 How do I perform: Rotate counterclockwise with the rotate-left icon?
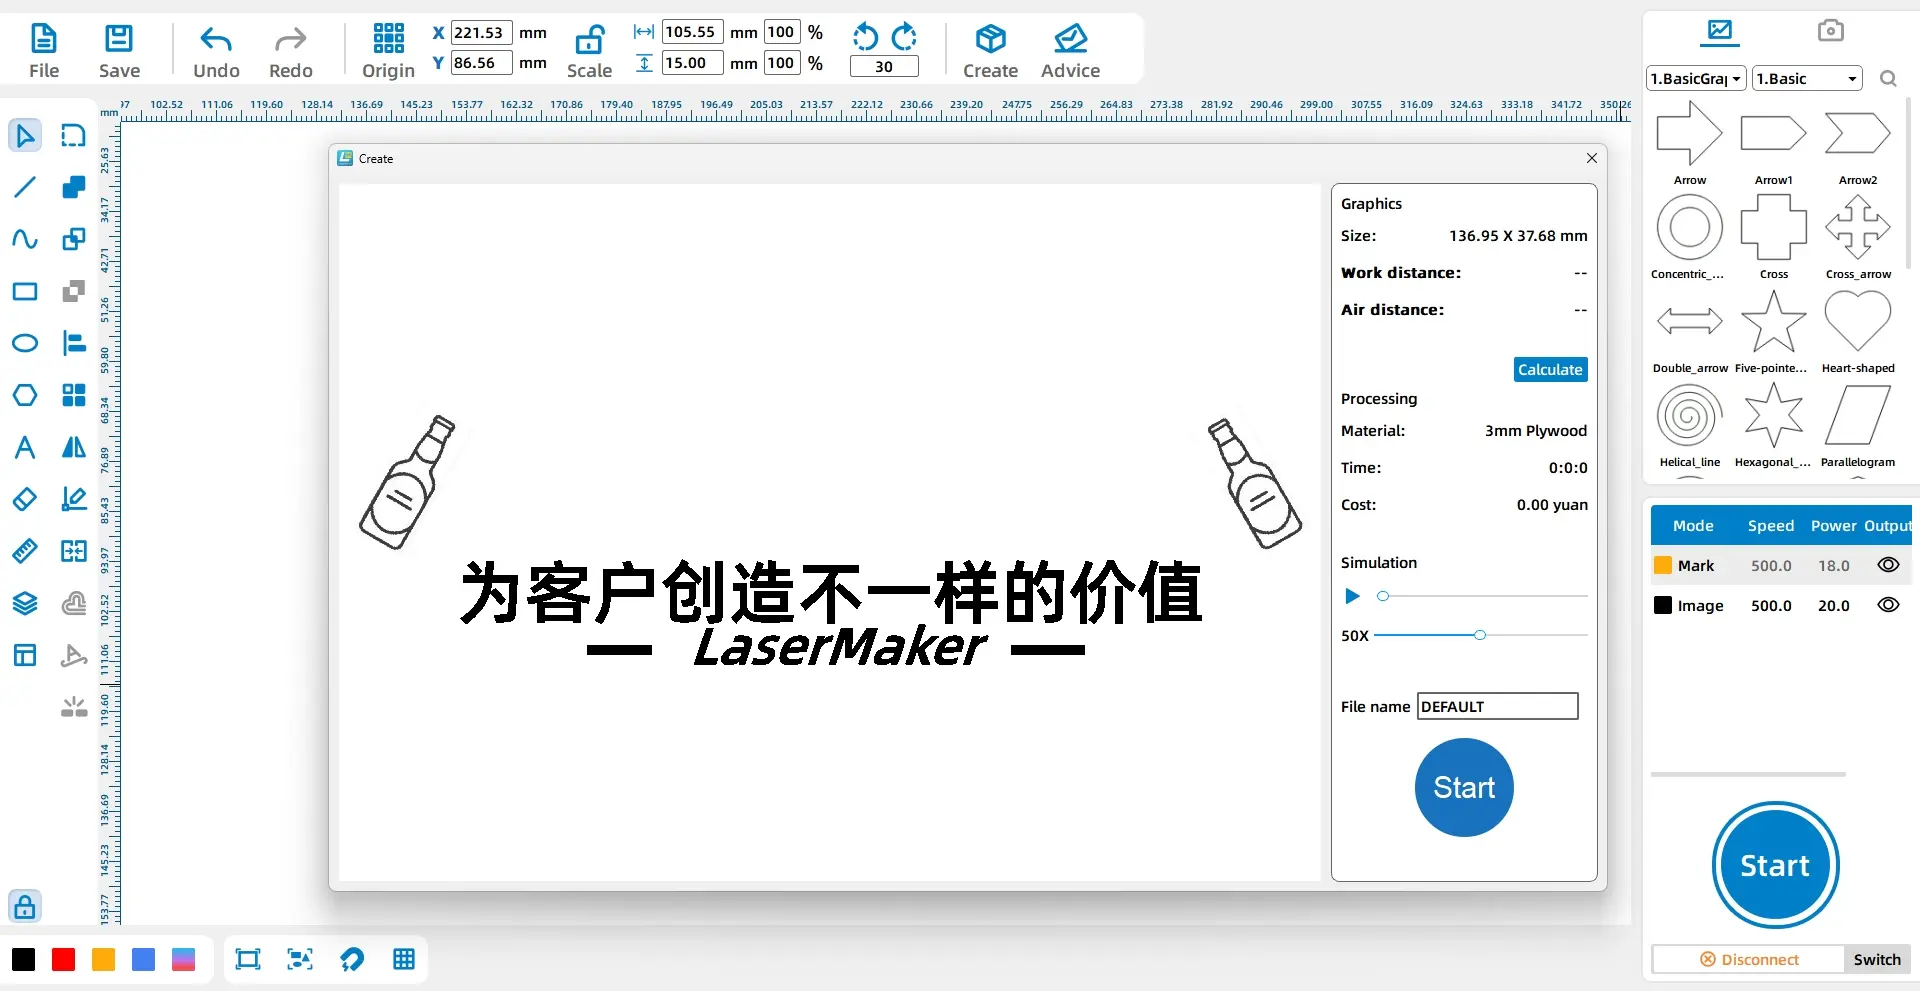coord(865,37)
